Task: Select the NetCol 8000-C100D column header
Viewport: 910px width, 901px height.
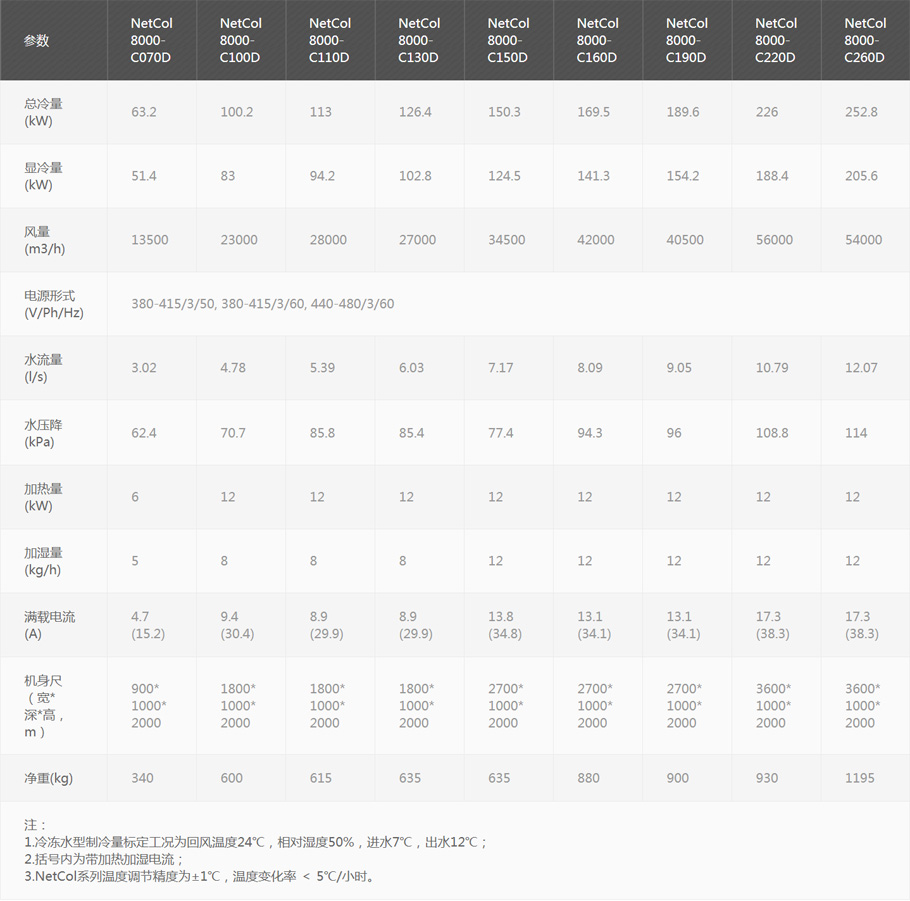Action: (x=240, y=41)
